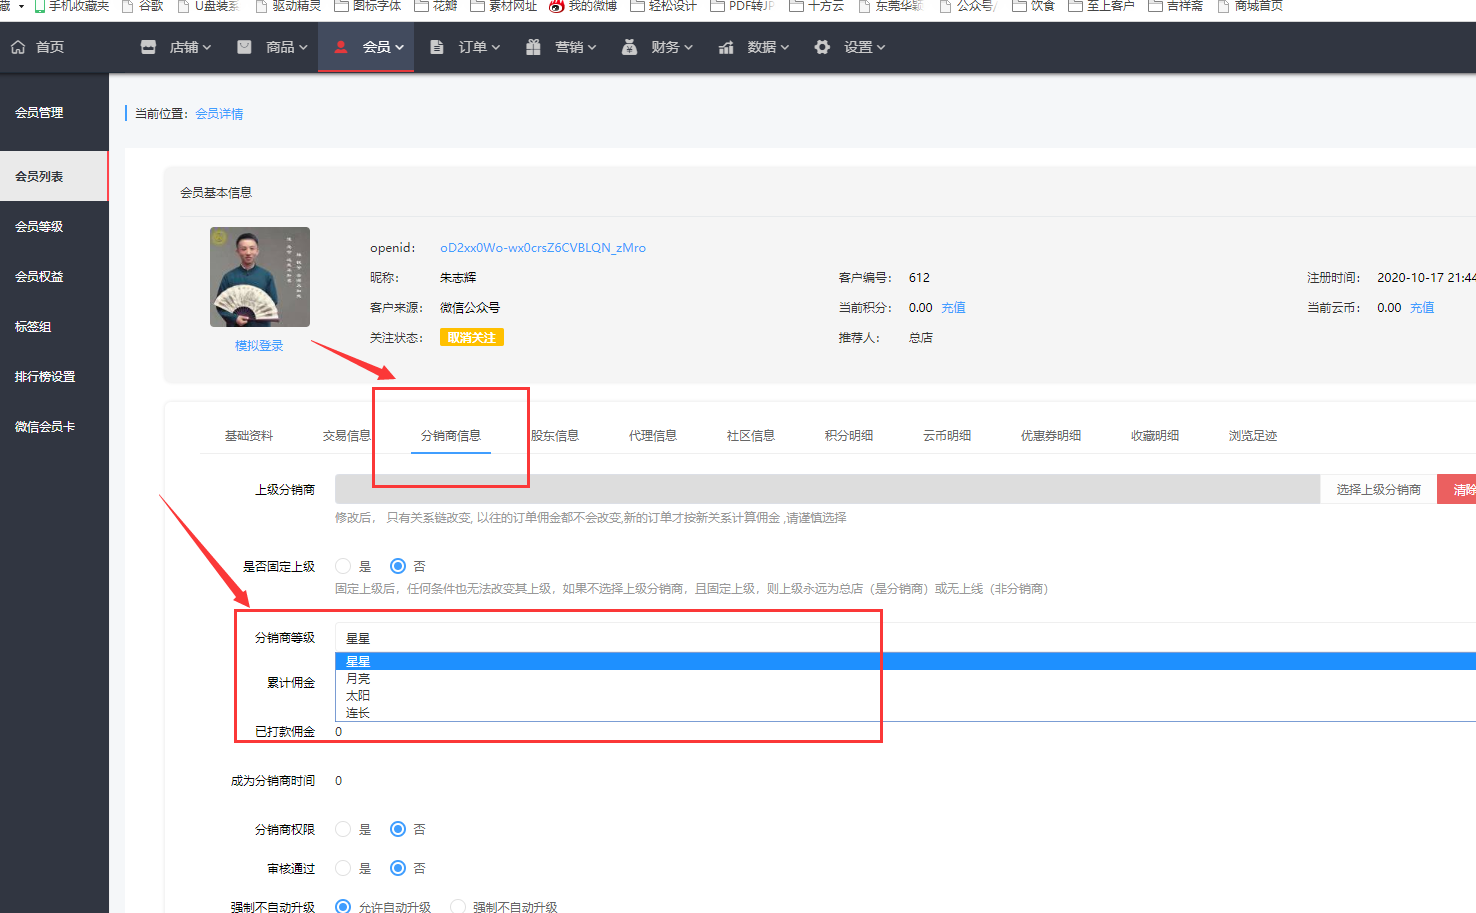Set 是否固定上级 to 否
Image resolution: width=1476 pixels, height=913 pixels.
398,566
